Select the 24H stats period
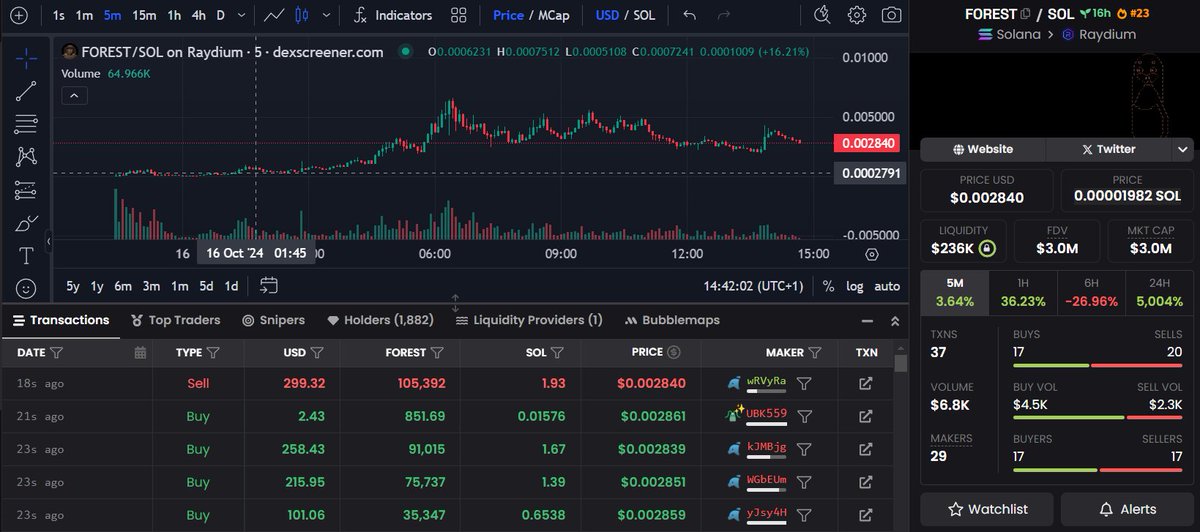The width and height of the screenshot is (1200, 532). pos(1159,293)
